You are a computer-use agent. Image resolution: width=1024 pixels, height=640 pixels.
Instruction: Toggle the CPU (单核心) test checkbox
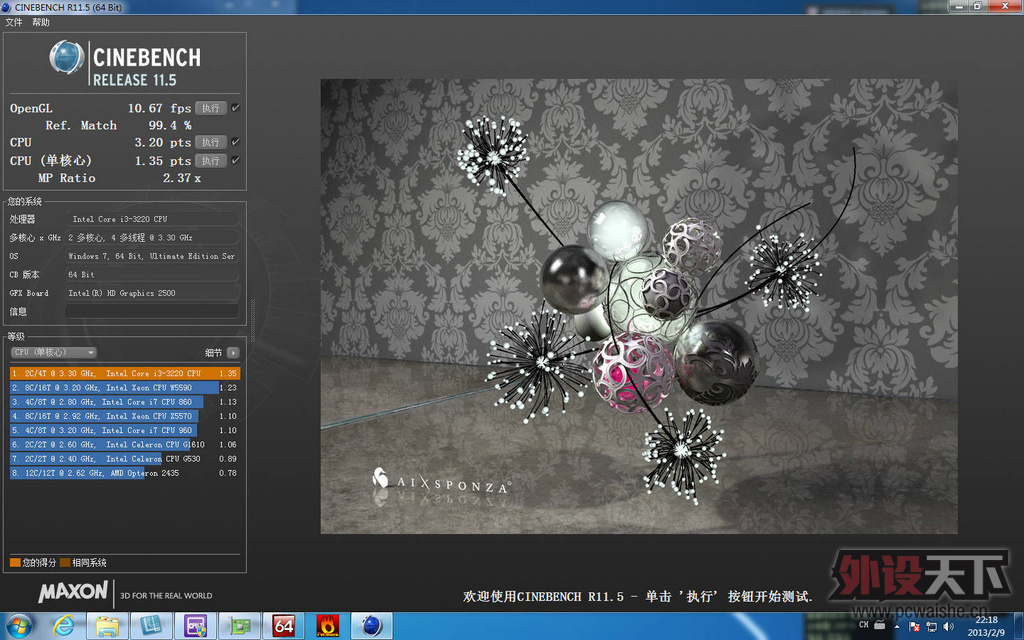tap(236, 160)
